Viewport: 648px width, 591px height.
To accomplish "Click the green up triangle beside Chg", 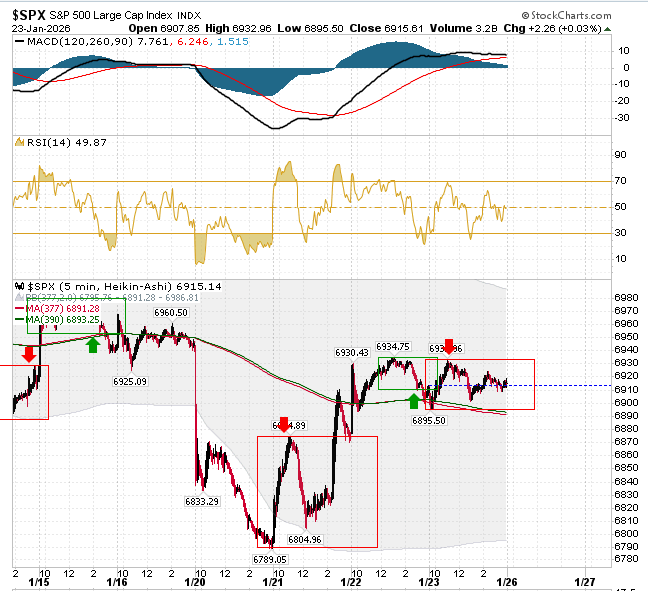I will [607, 29].
